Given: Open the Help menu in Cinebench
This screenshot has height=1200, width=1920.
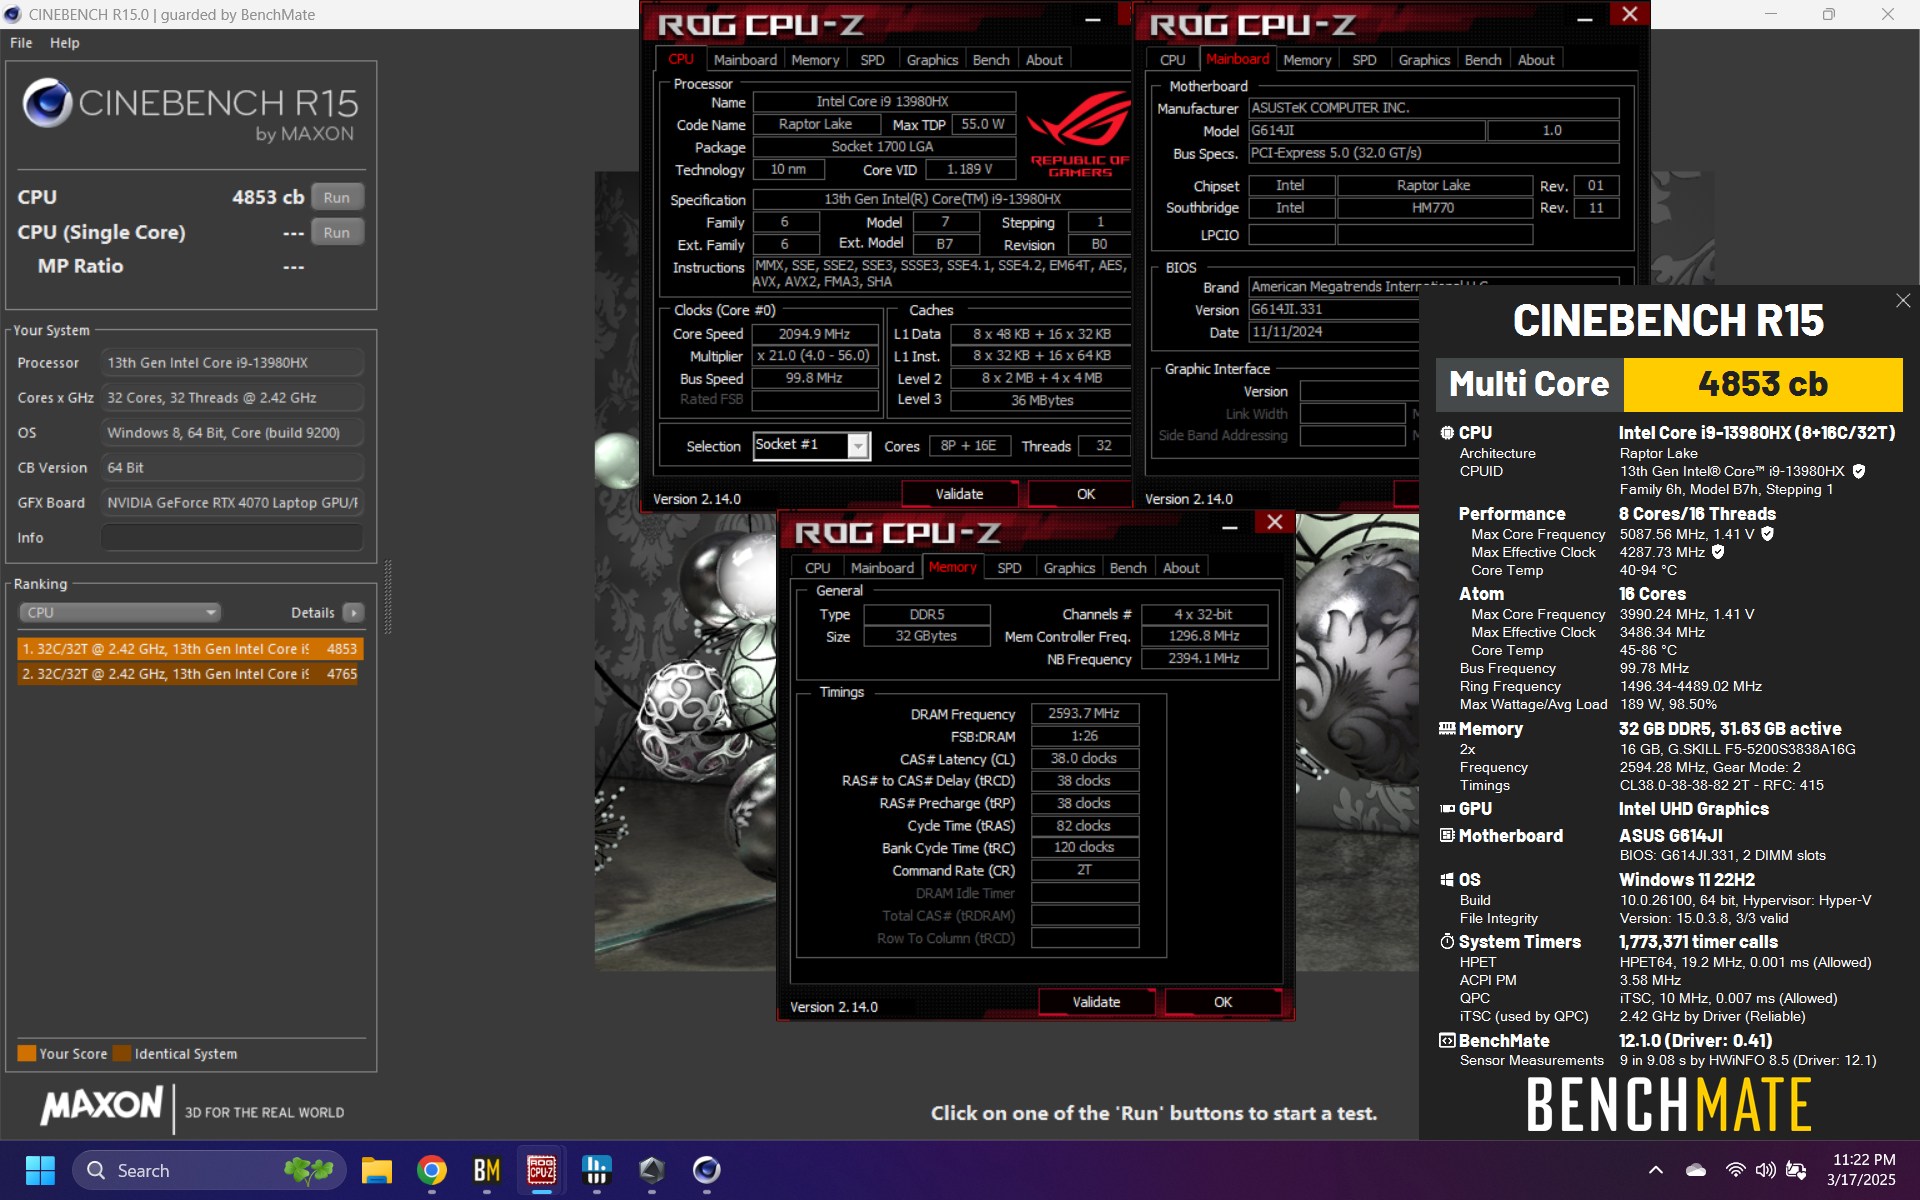Looking at the screenshot, I should click(x=65, y=43).
